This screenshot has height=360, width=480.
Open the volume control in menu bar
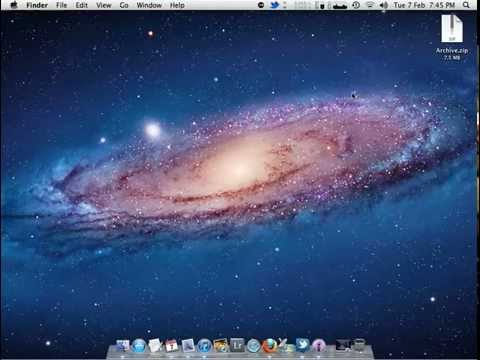coord(384,5)
